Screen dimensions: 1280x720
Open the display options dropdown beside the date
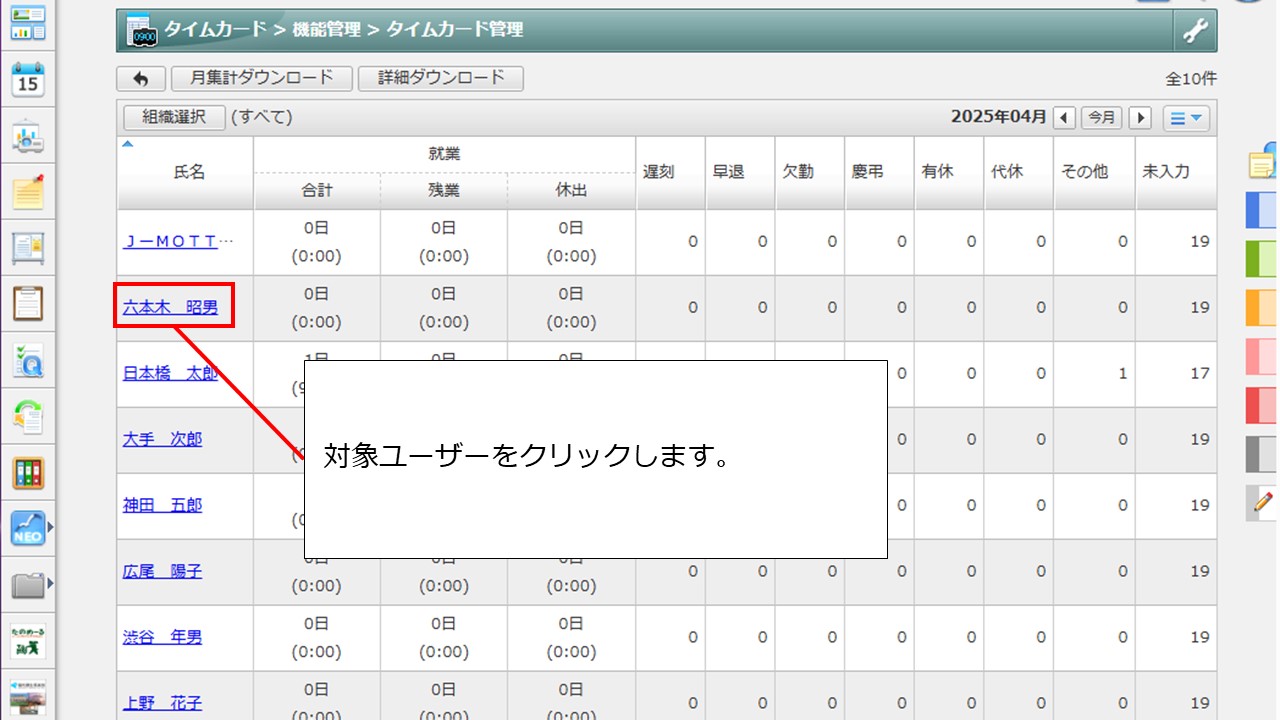pyautogui.click(x=1186, y=117)
